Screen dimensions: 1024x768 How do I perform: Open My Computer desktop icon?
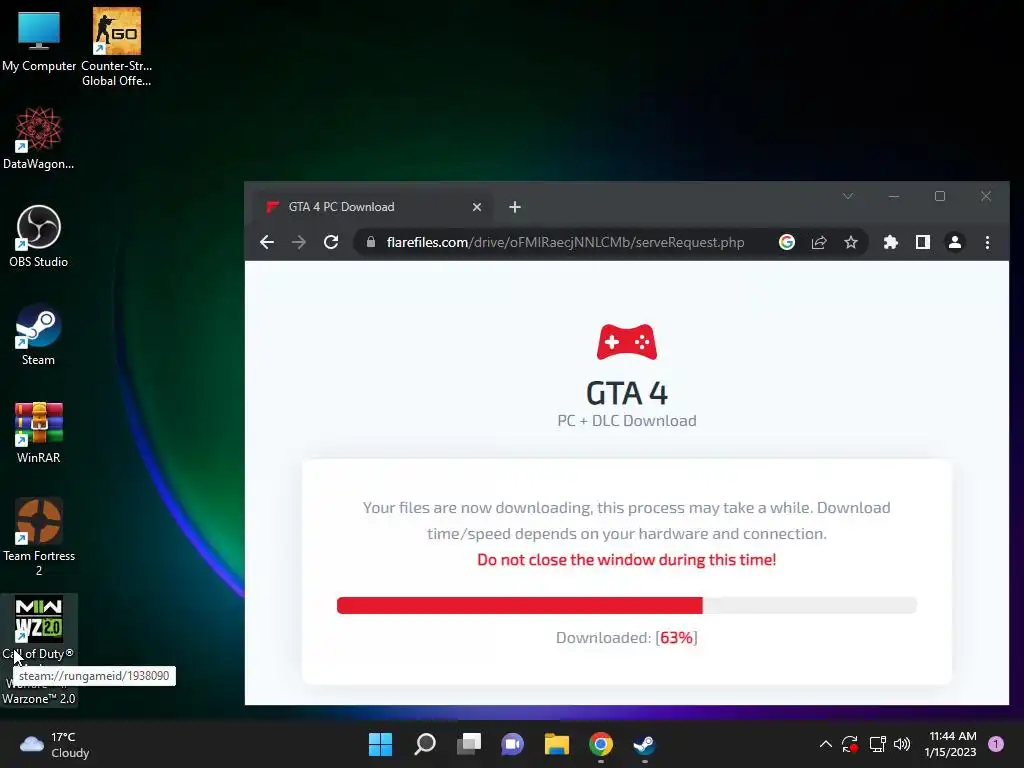tap(39, 40)
